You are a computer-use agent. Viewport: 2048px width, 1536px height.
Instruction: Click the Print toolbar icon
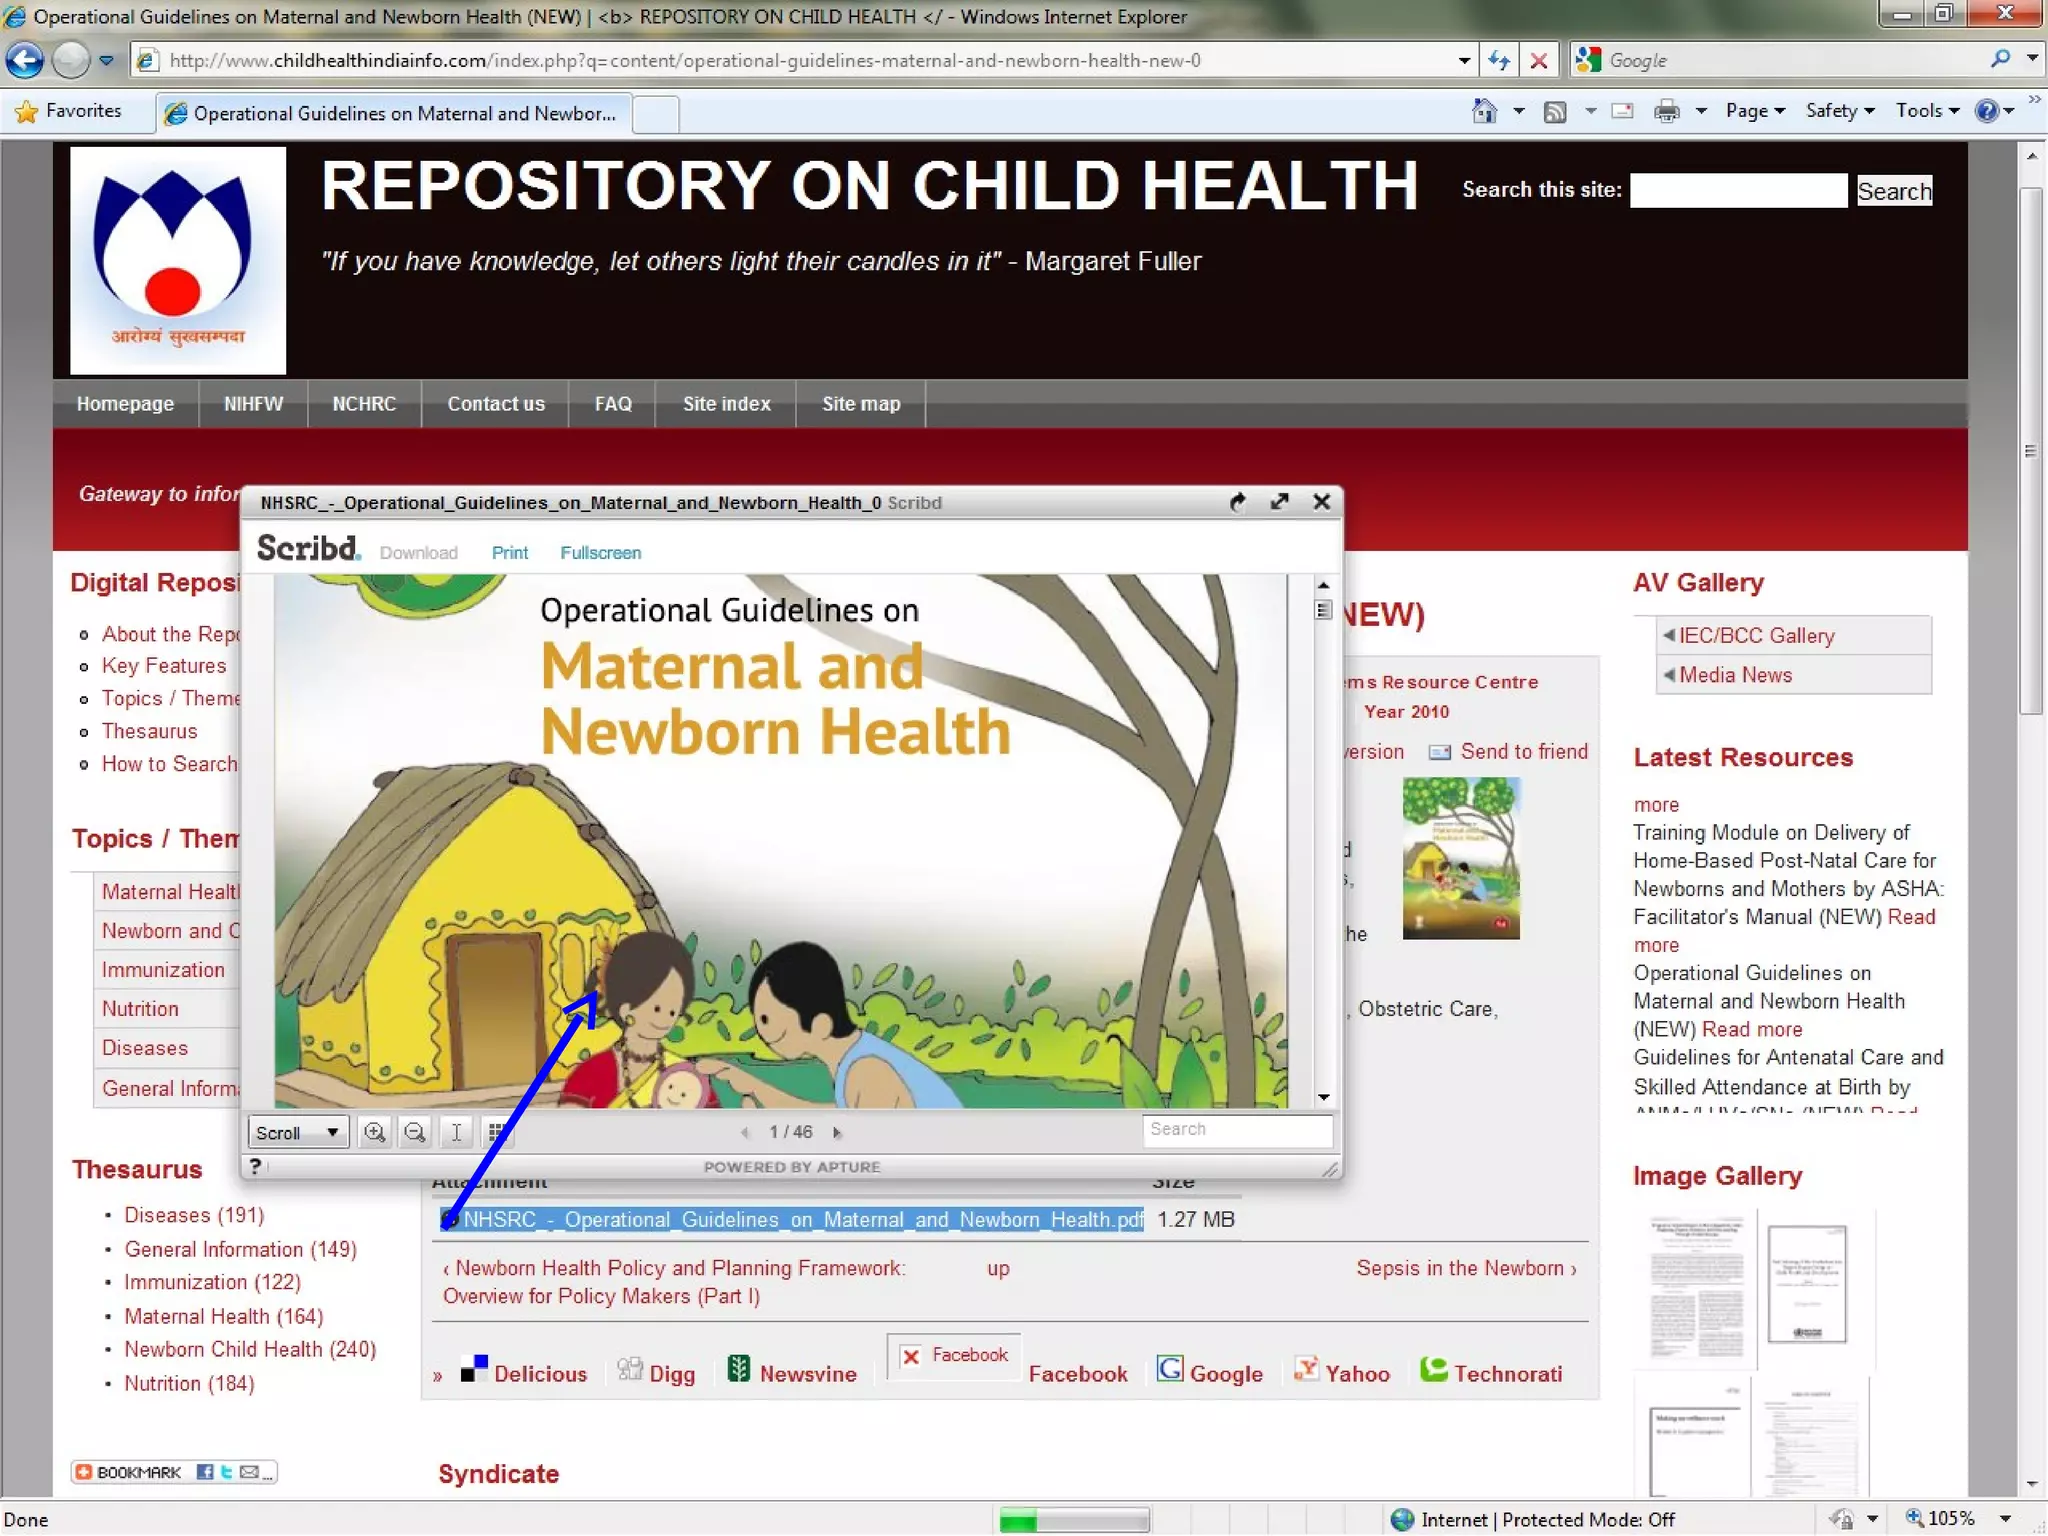click(x=1666, y=111)
